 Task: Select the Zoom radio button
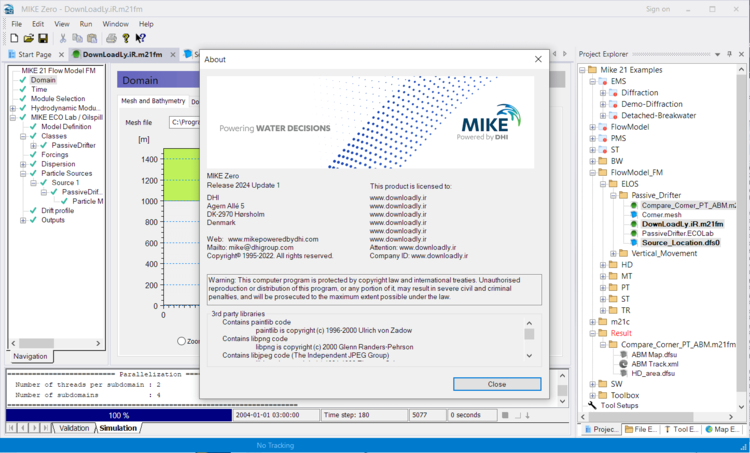point(179,341)
